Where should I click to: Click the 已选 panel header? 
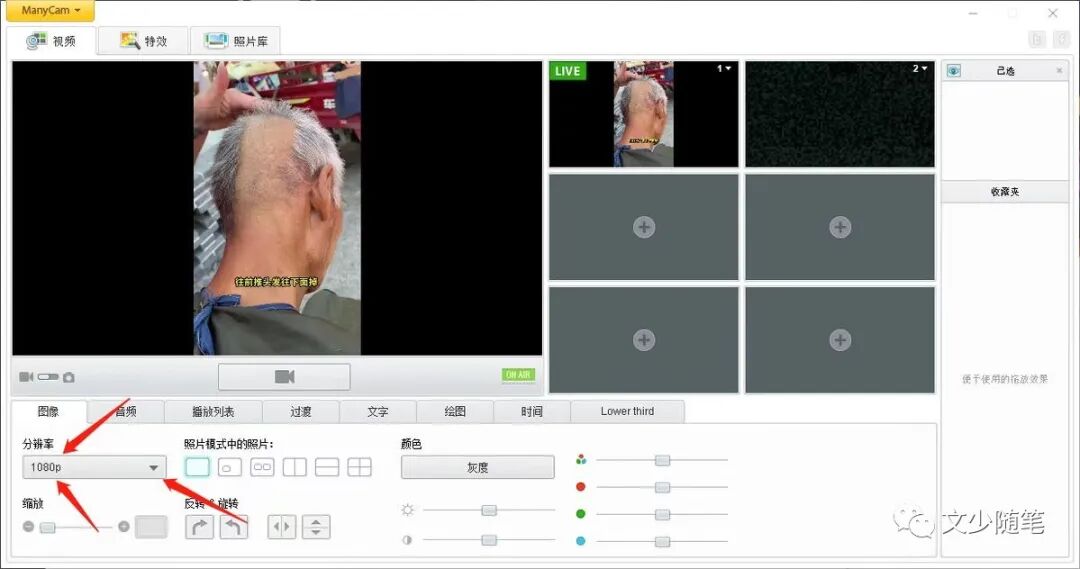(1006, 71)
